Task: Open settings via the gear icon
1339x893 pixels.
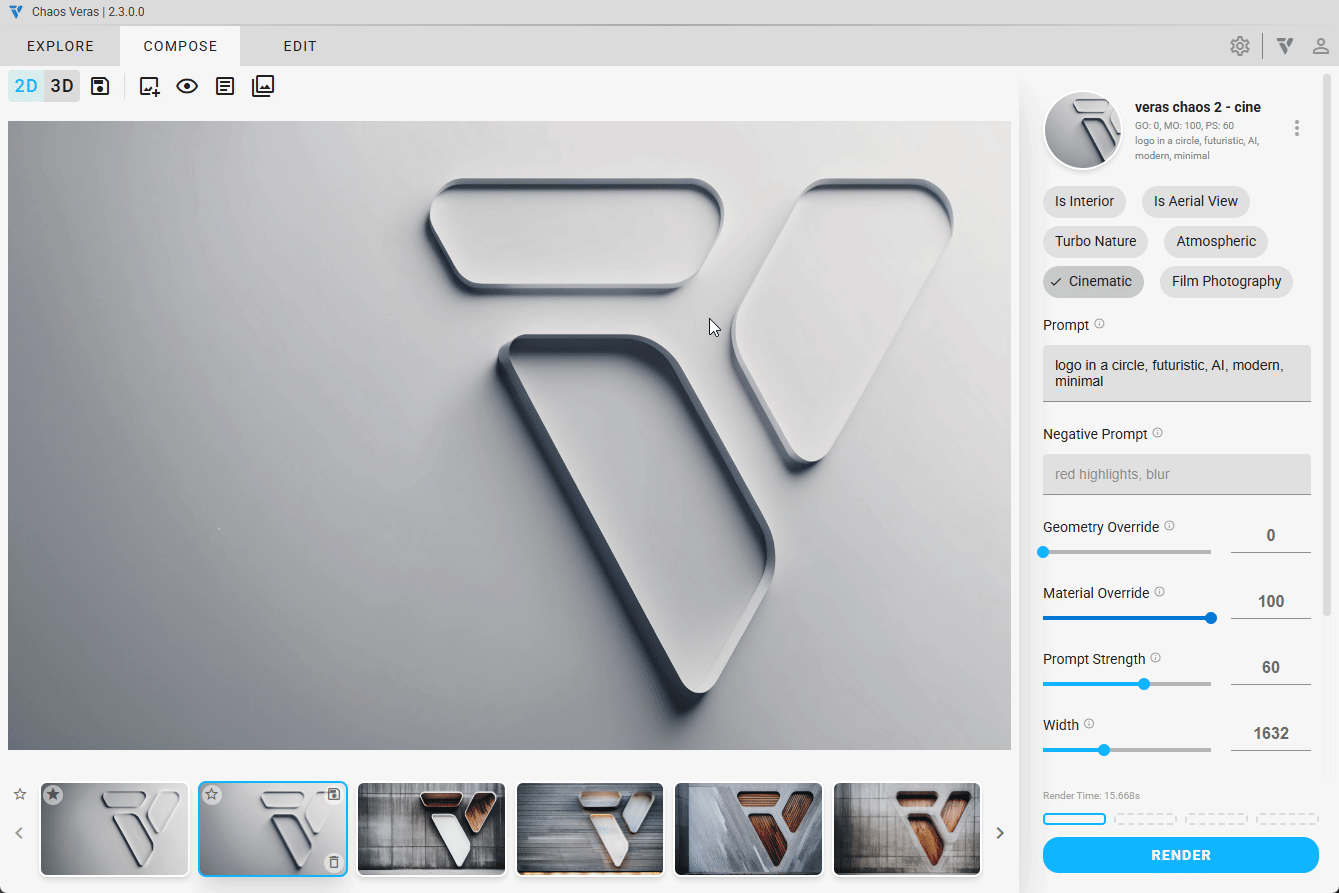Action: point(1240,46)
